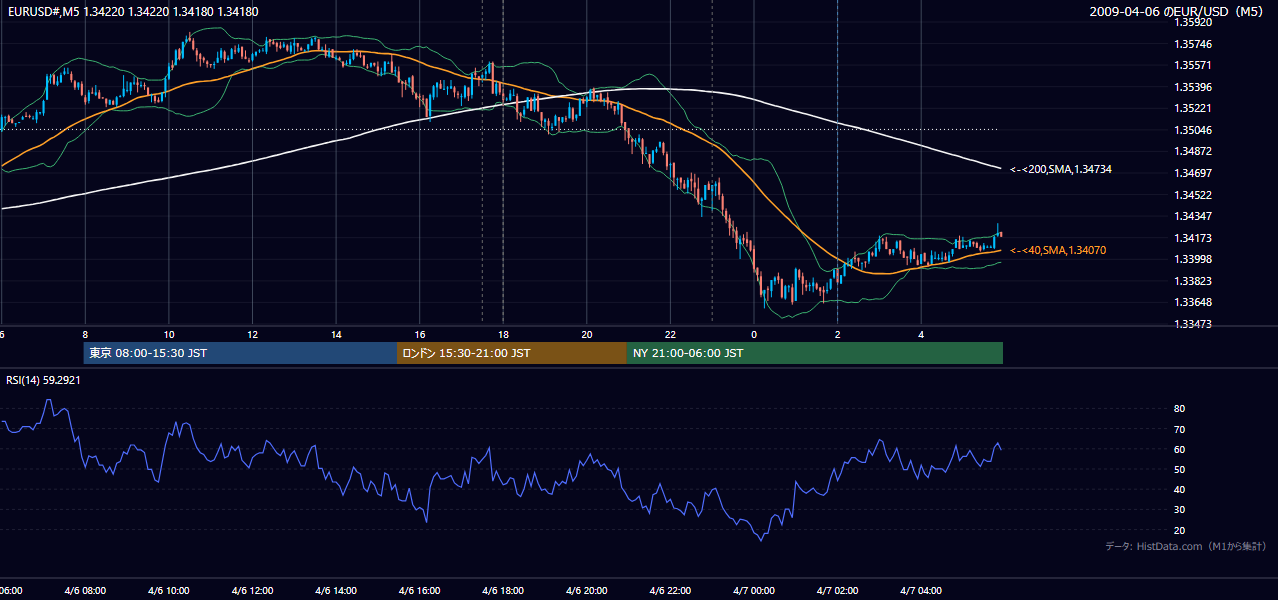Click the Tokyo 08:00-15:30 JST session bar
This screenshot has height=600, width=1278.
click(240, 353)
